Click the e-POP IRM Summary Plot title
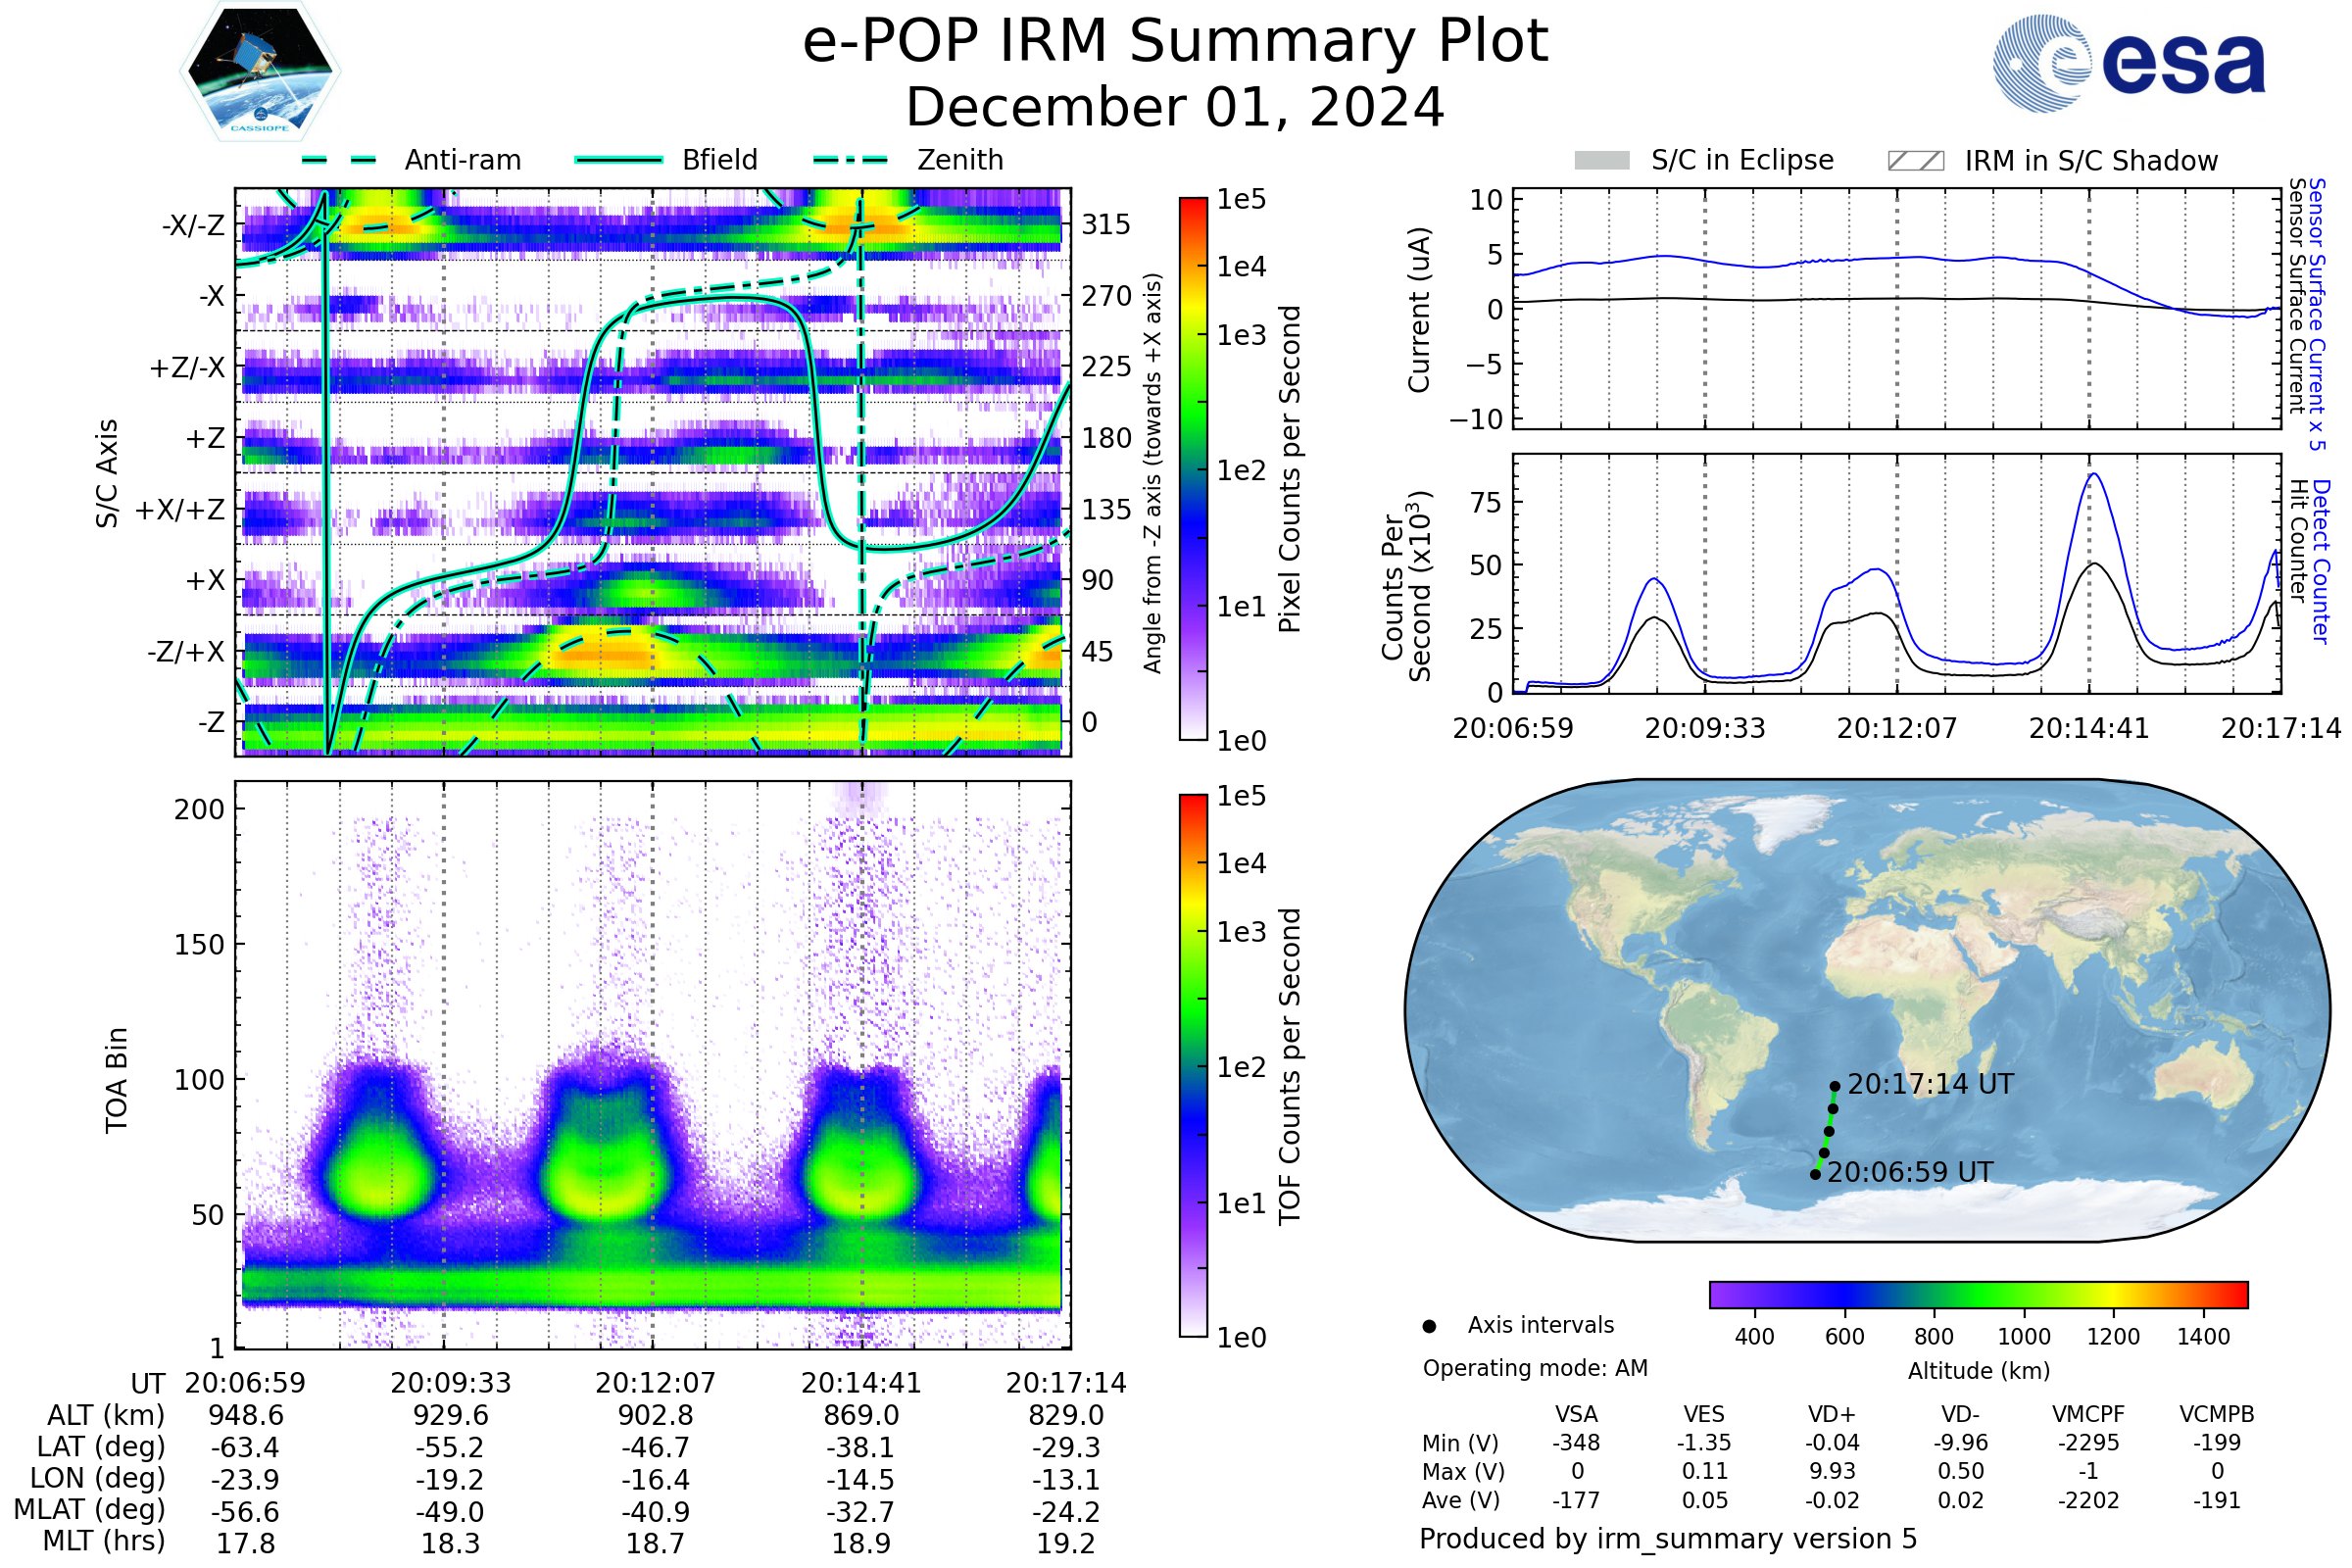This screenshot has height=1568, width=2352. 1175,42
